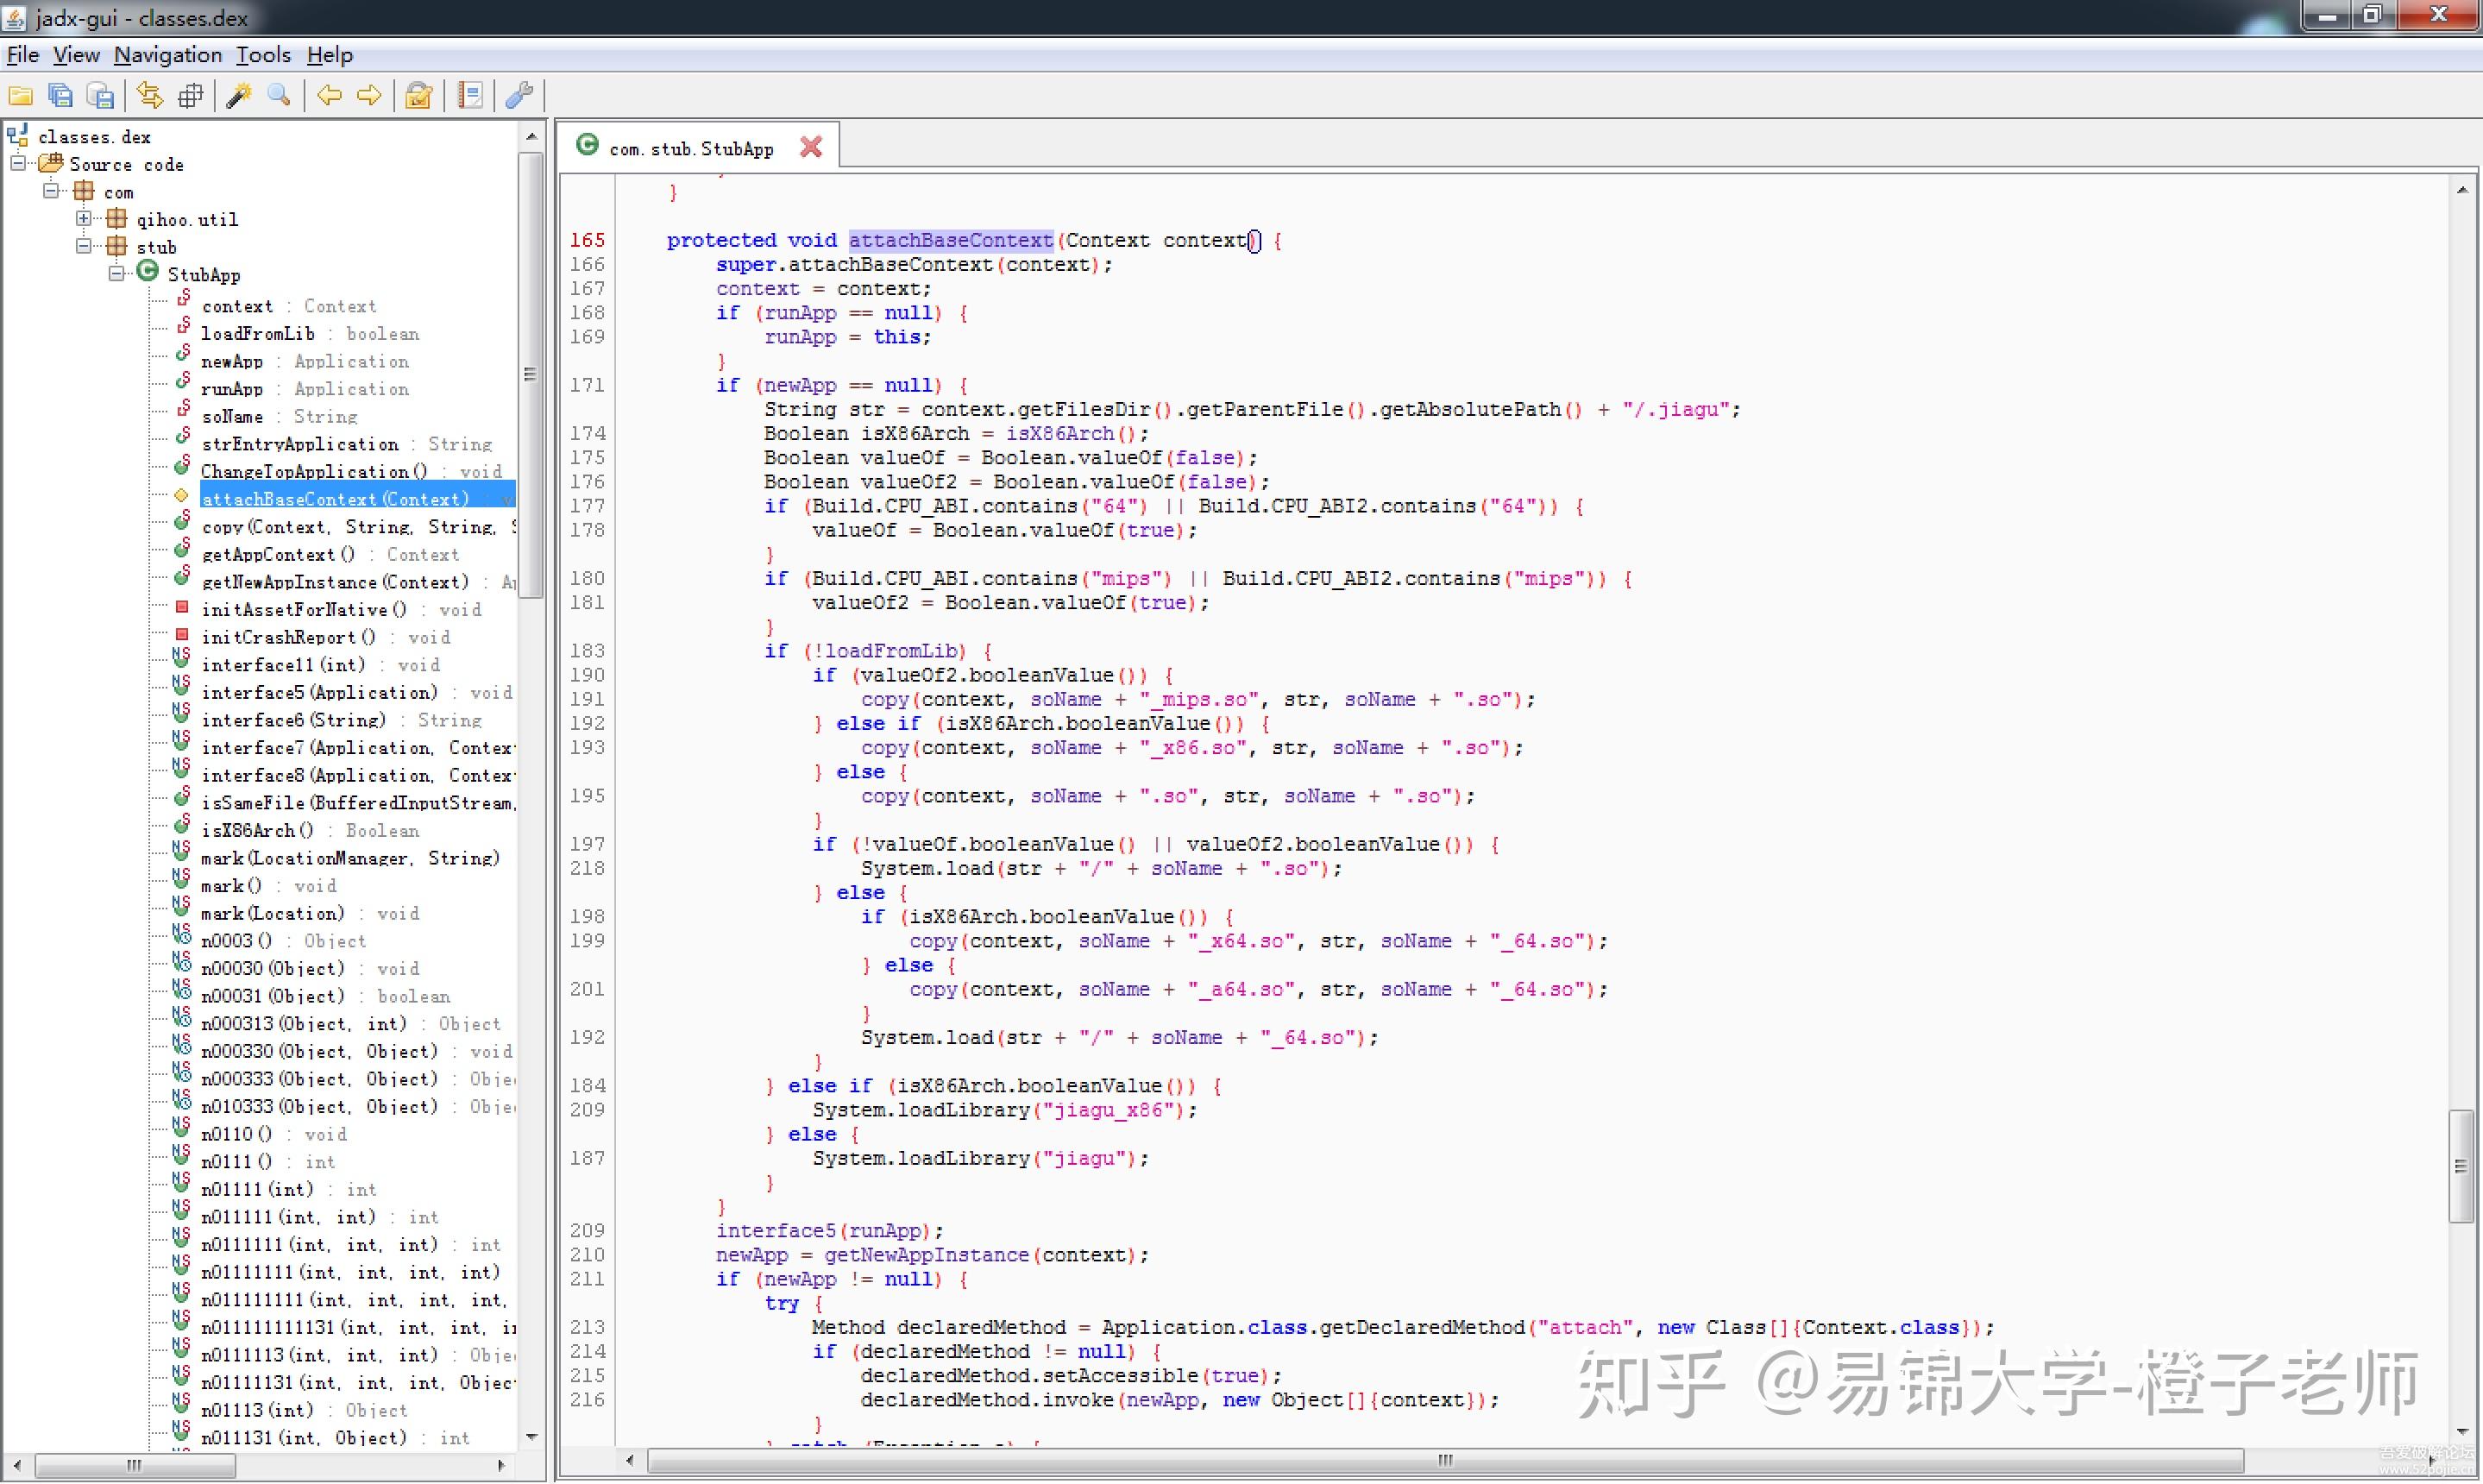Screen dimensions: 2483x1484
Task: Click code editor horizontal scrollbar thumb
Action: click(1445, 1461)
